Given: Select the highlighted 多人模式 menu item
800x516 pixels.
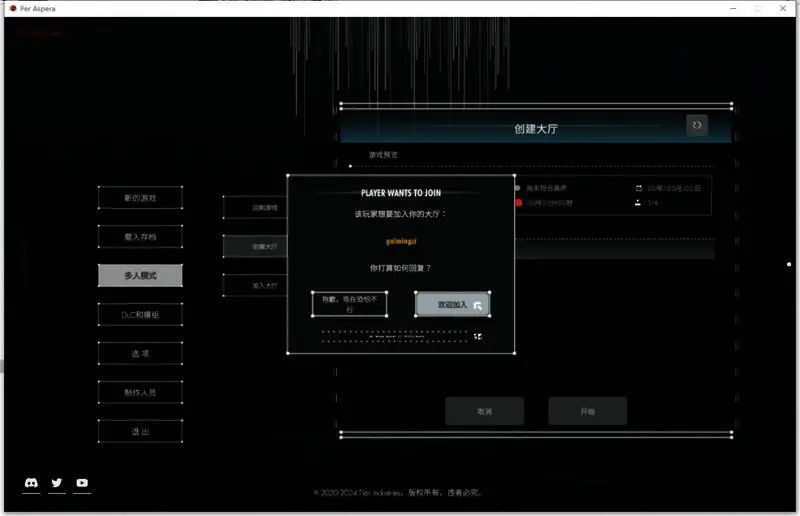Looking at the screenshot, I should (x=140, y=275).
